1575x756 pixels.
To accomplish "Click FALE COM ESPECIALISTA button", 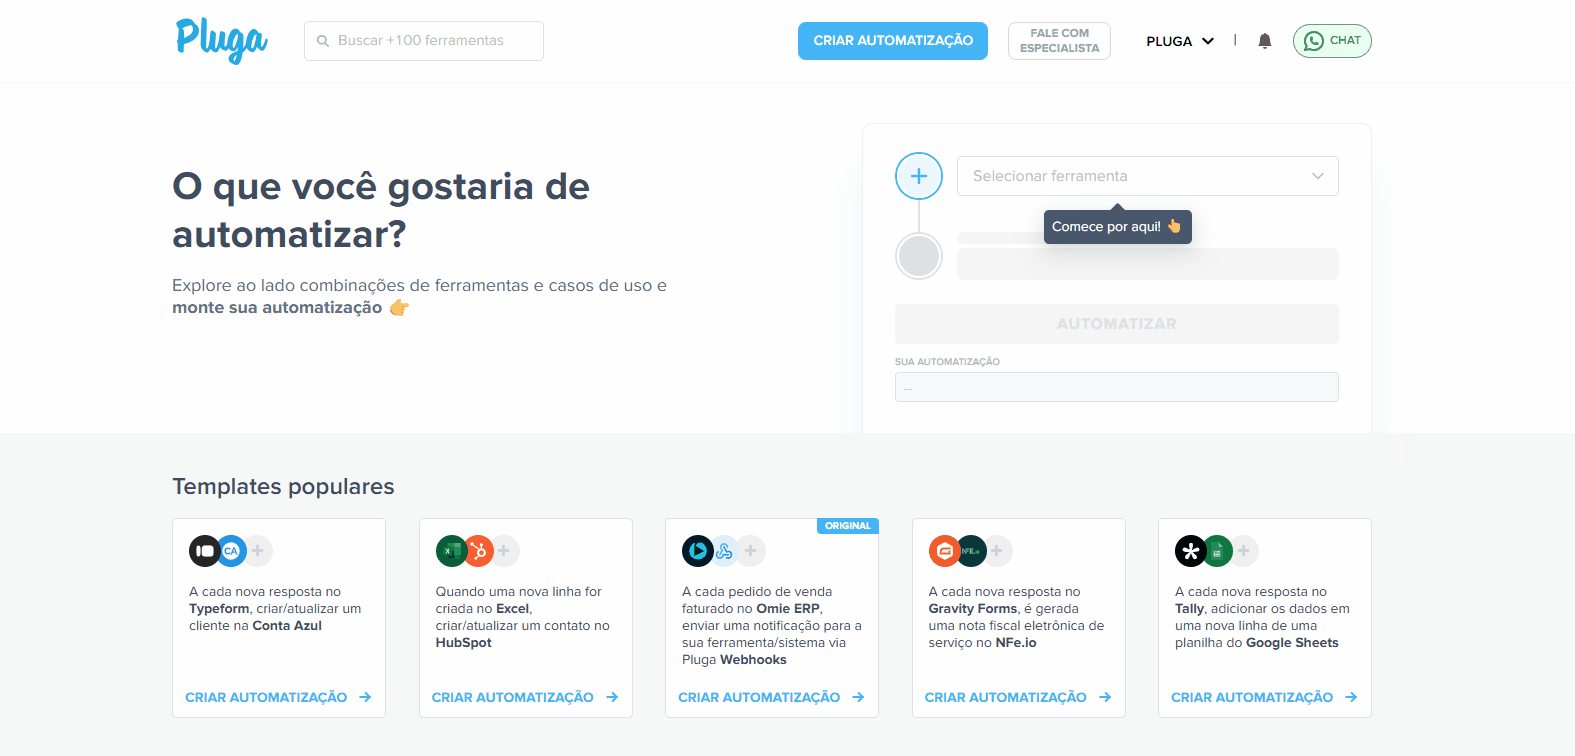I will coord(1059,41).
